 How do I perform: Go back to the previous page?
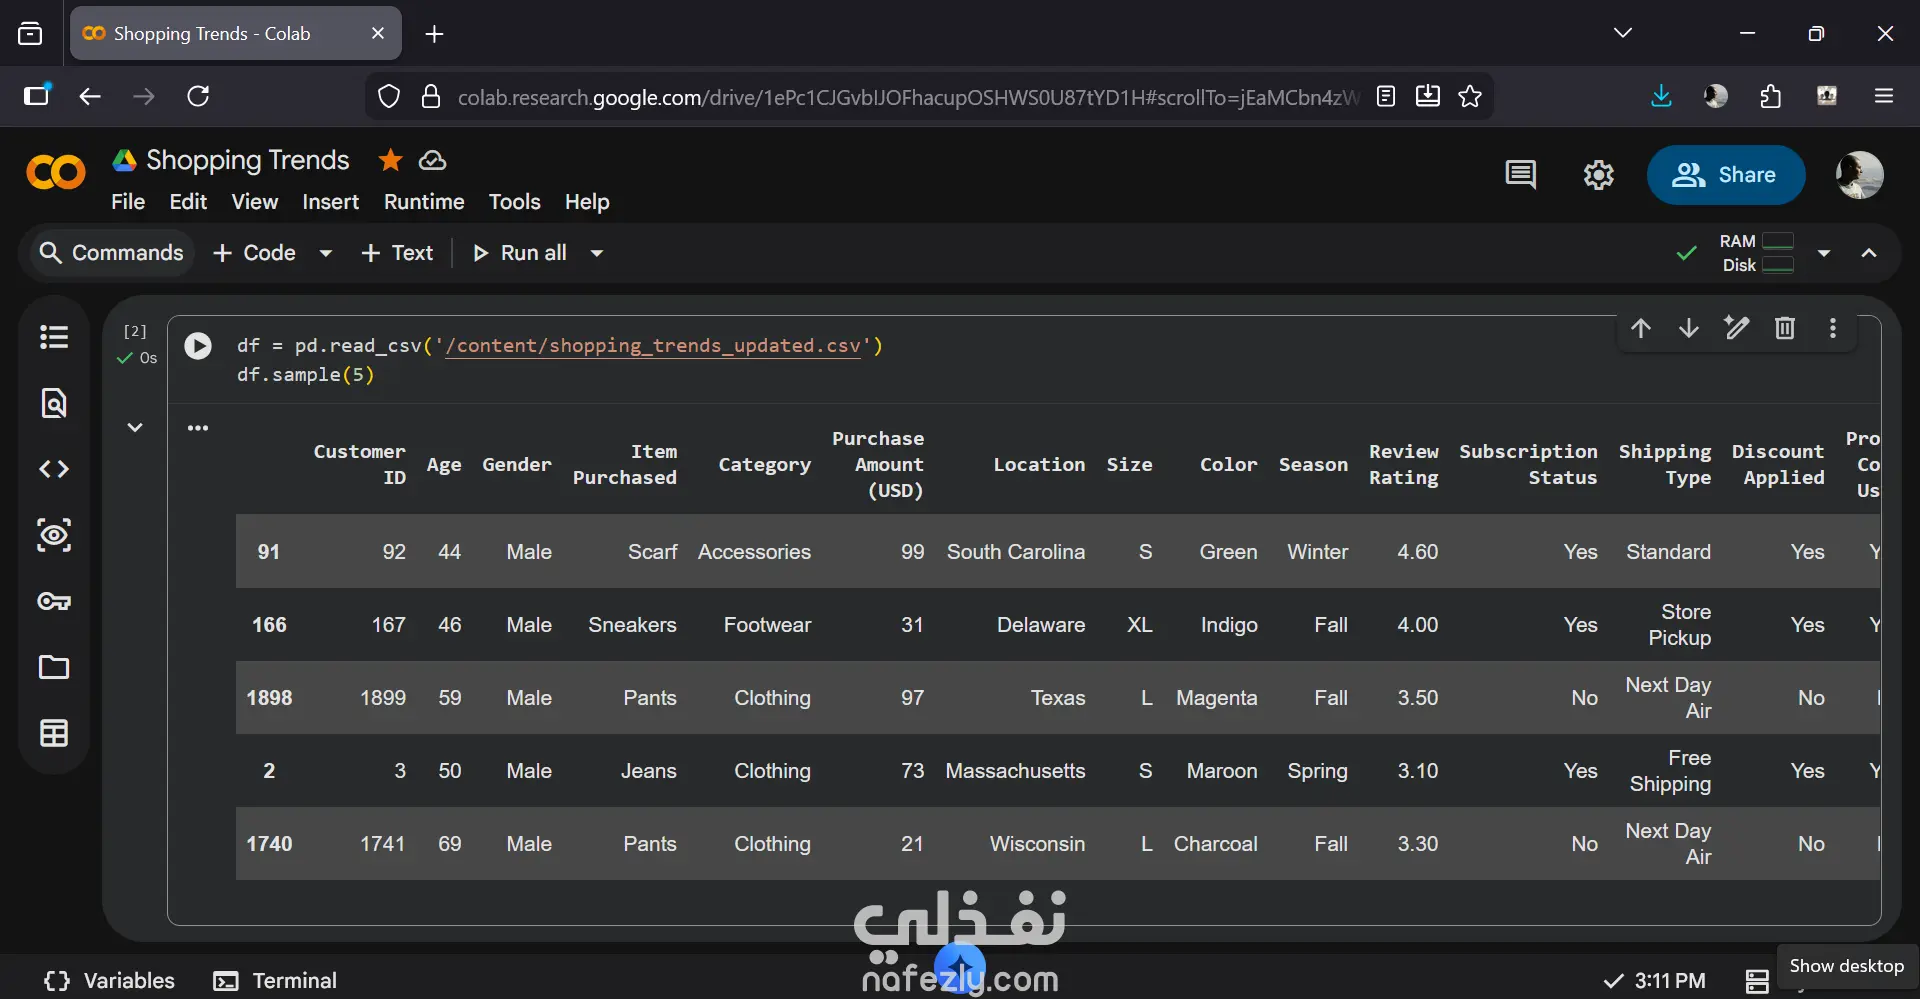point(90,96)
